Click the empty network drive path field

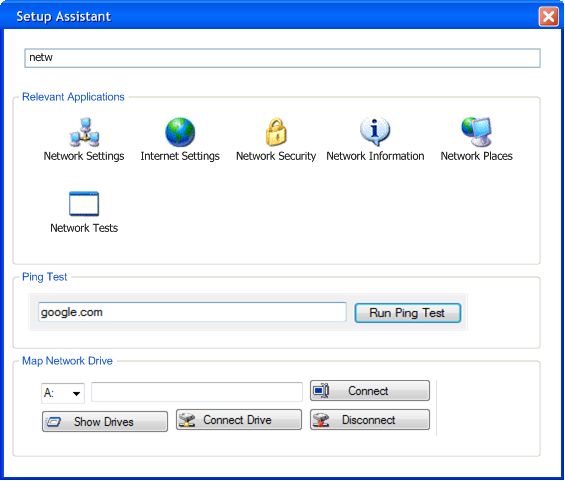[x=197, y=392]
